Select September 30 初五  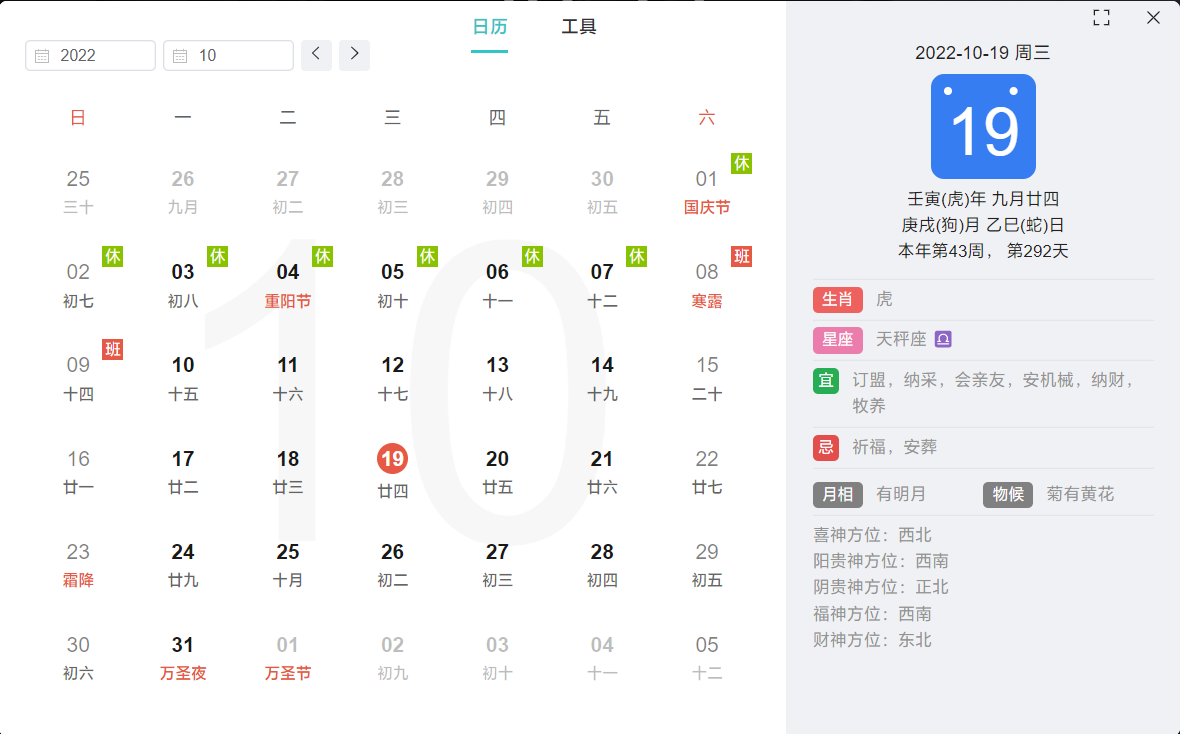click(602, 191)
